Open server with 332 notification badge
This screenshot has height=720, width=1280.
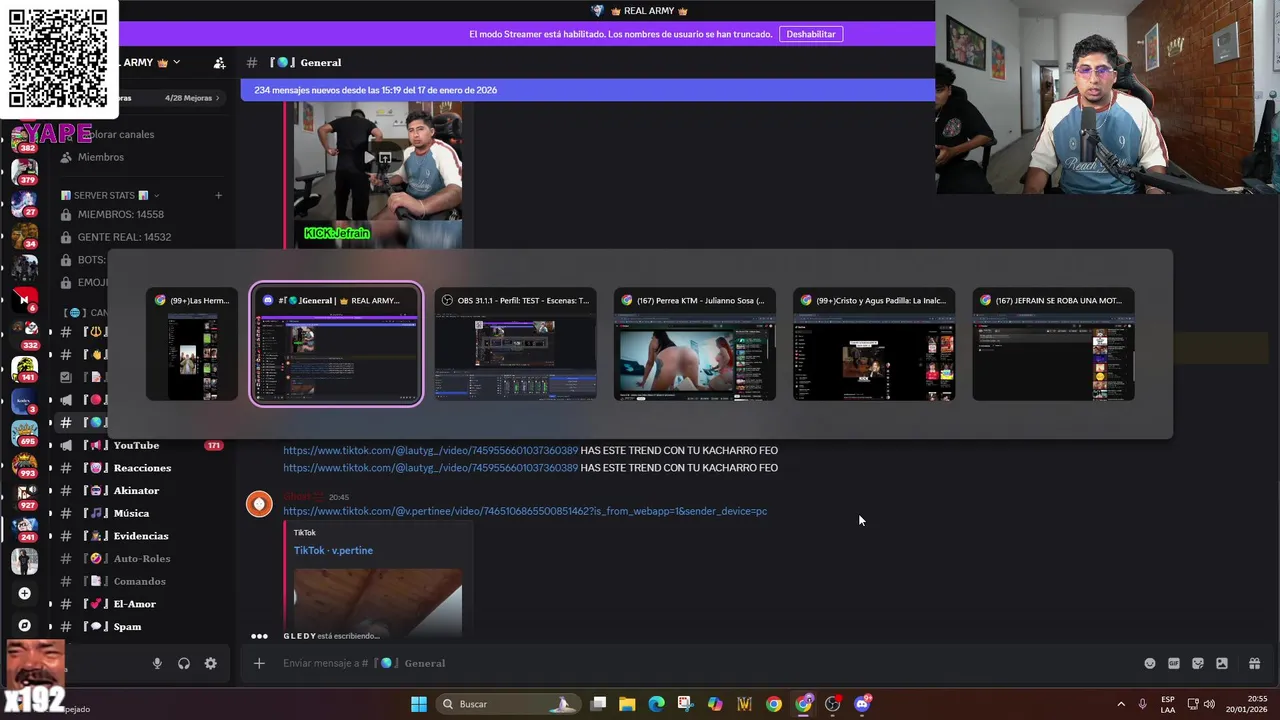[x=24, y=335]
